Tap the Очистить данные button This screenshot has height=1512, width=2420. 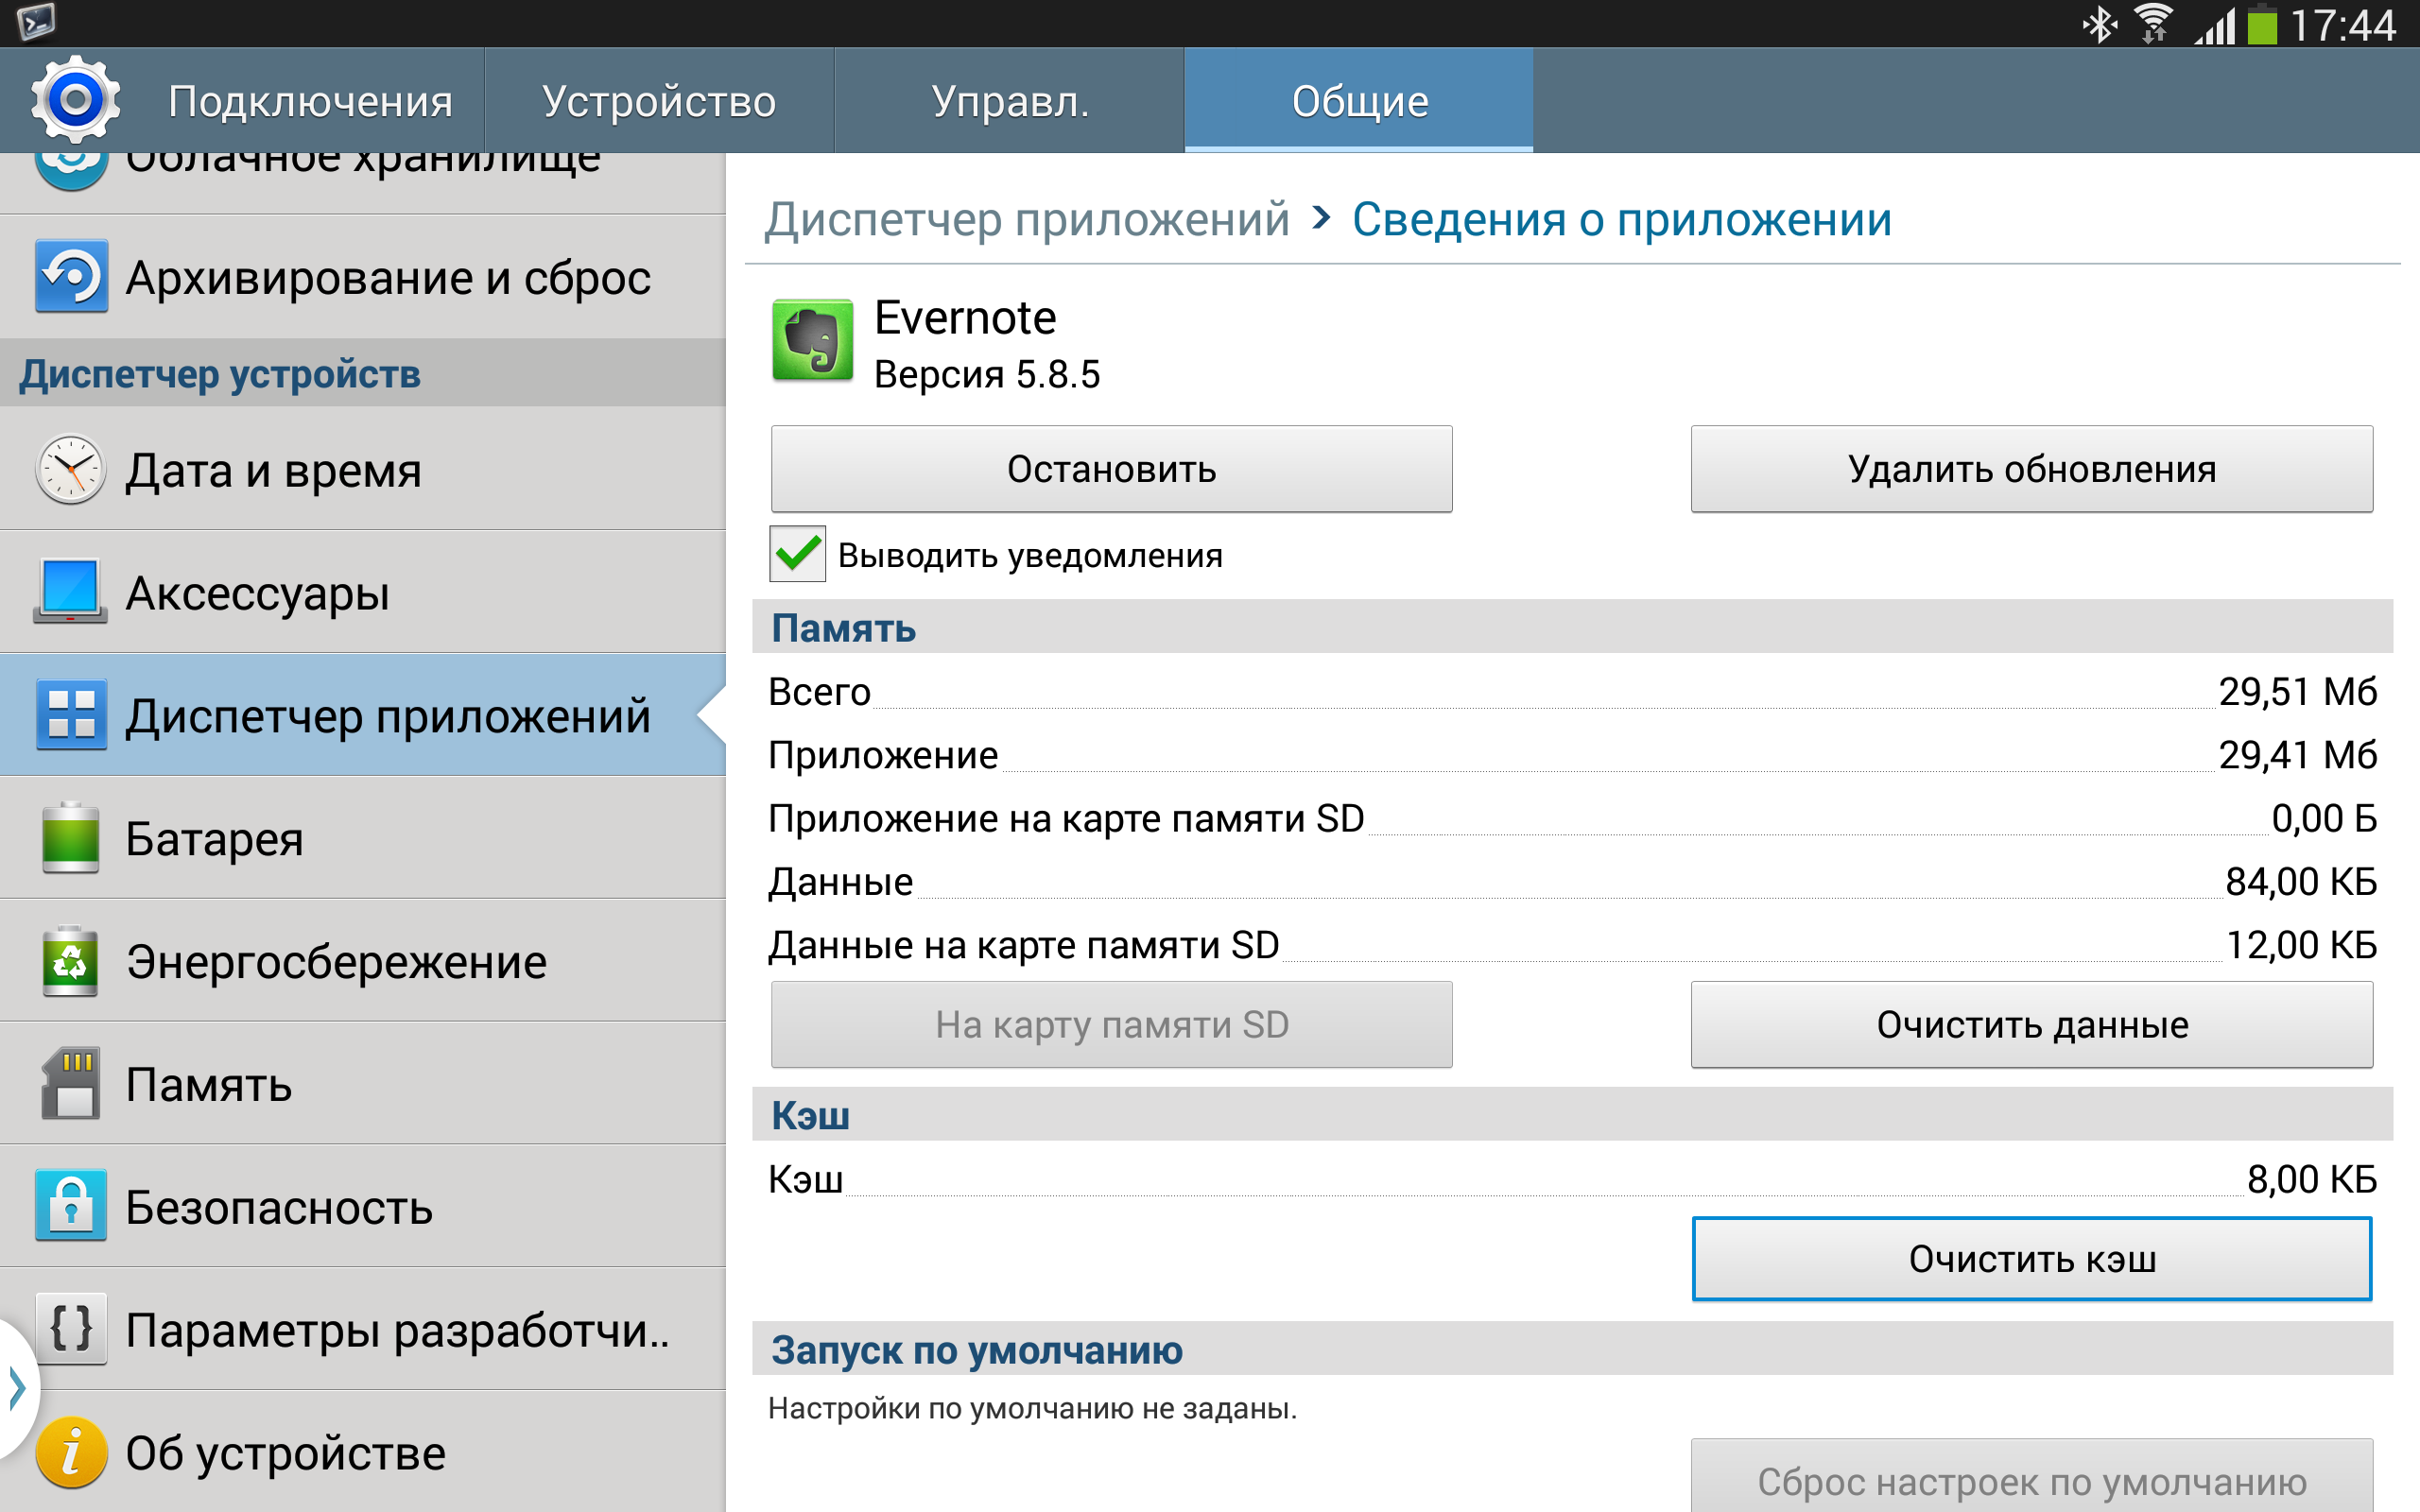pos(2031,1025)
